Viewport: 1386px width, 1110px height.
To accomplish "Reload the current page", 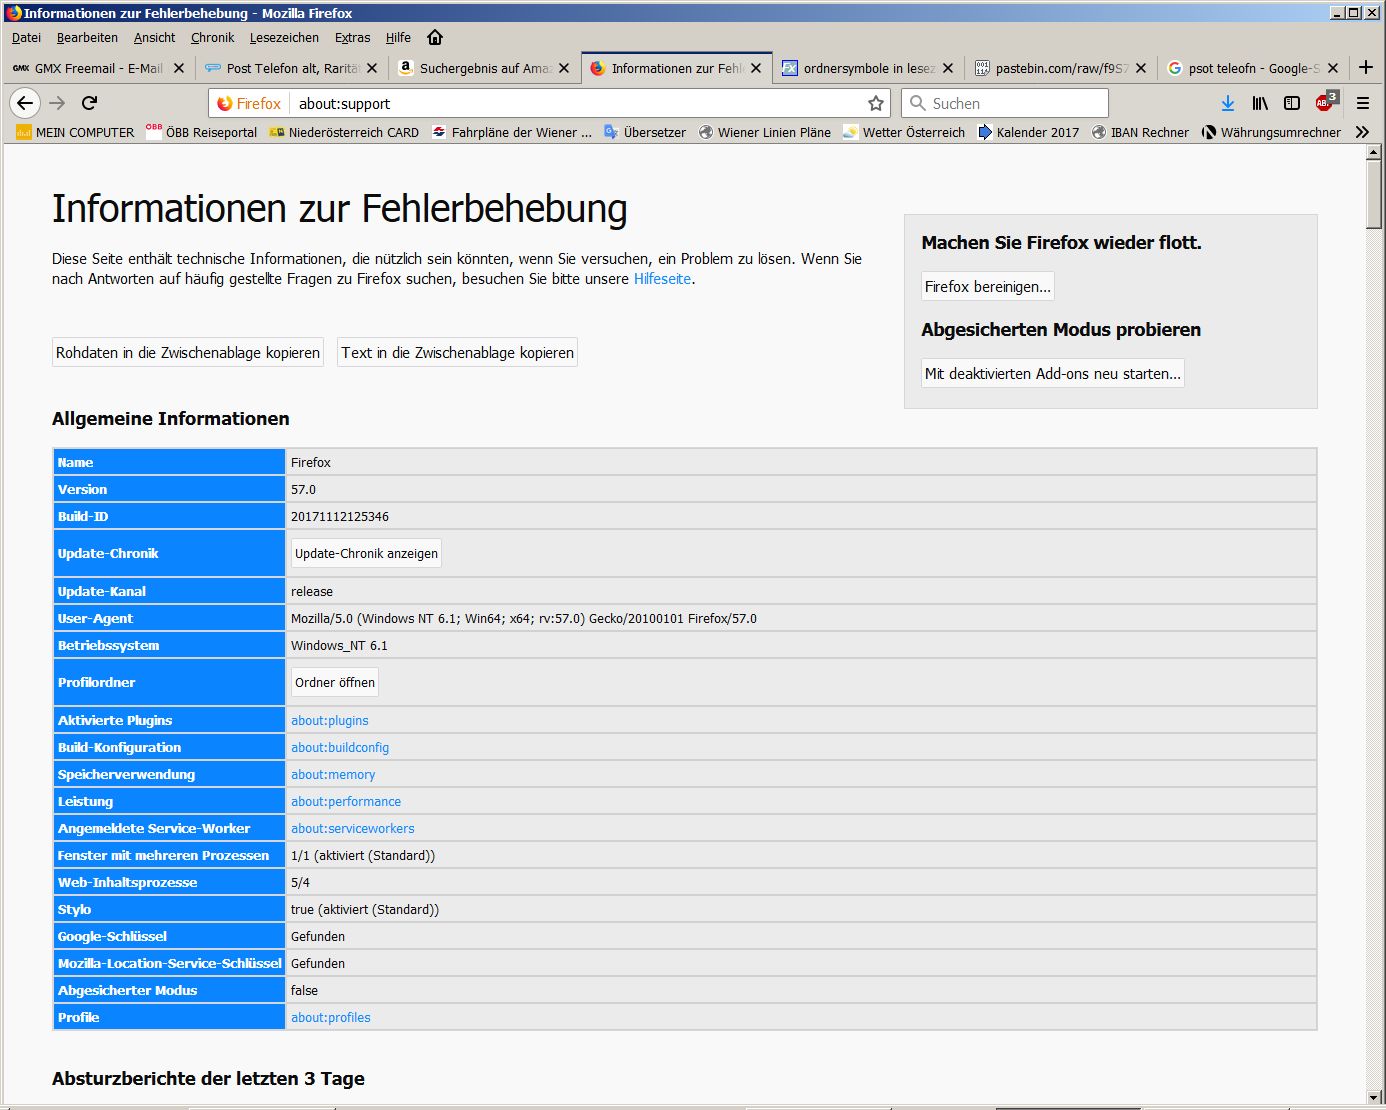I will [x=89, y=103].
